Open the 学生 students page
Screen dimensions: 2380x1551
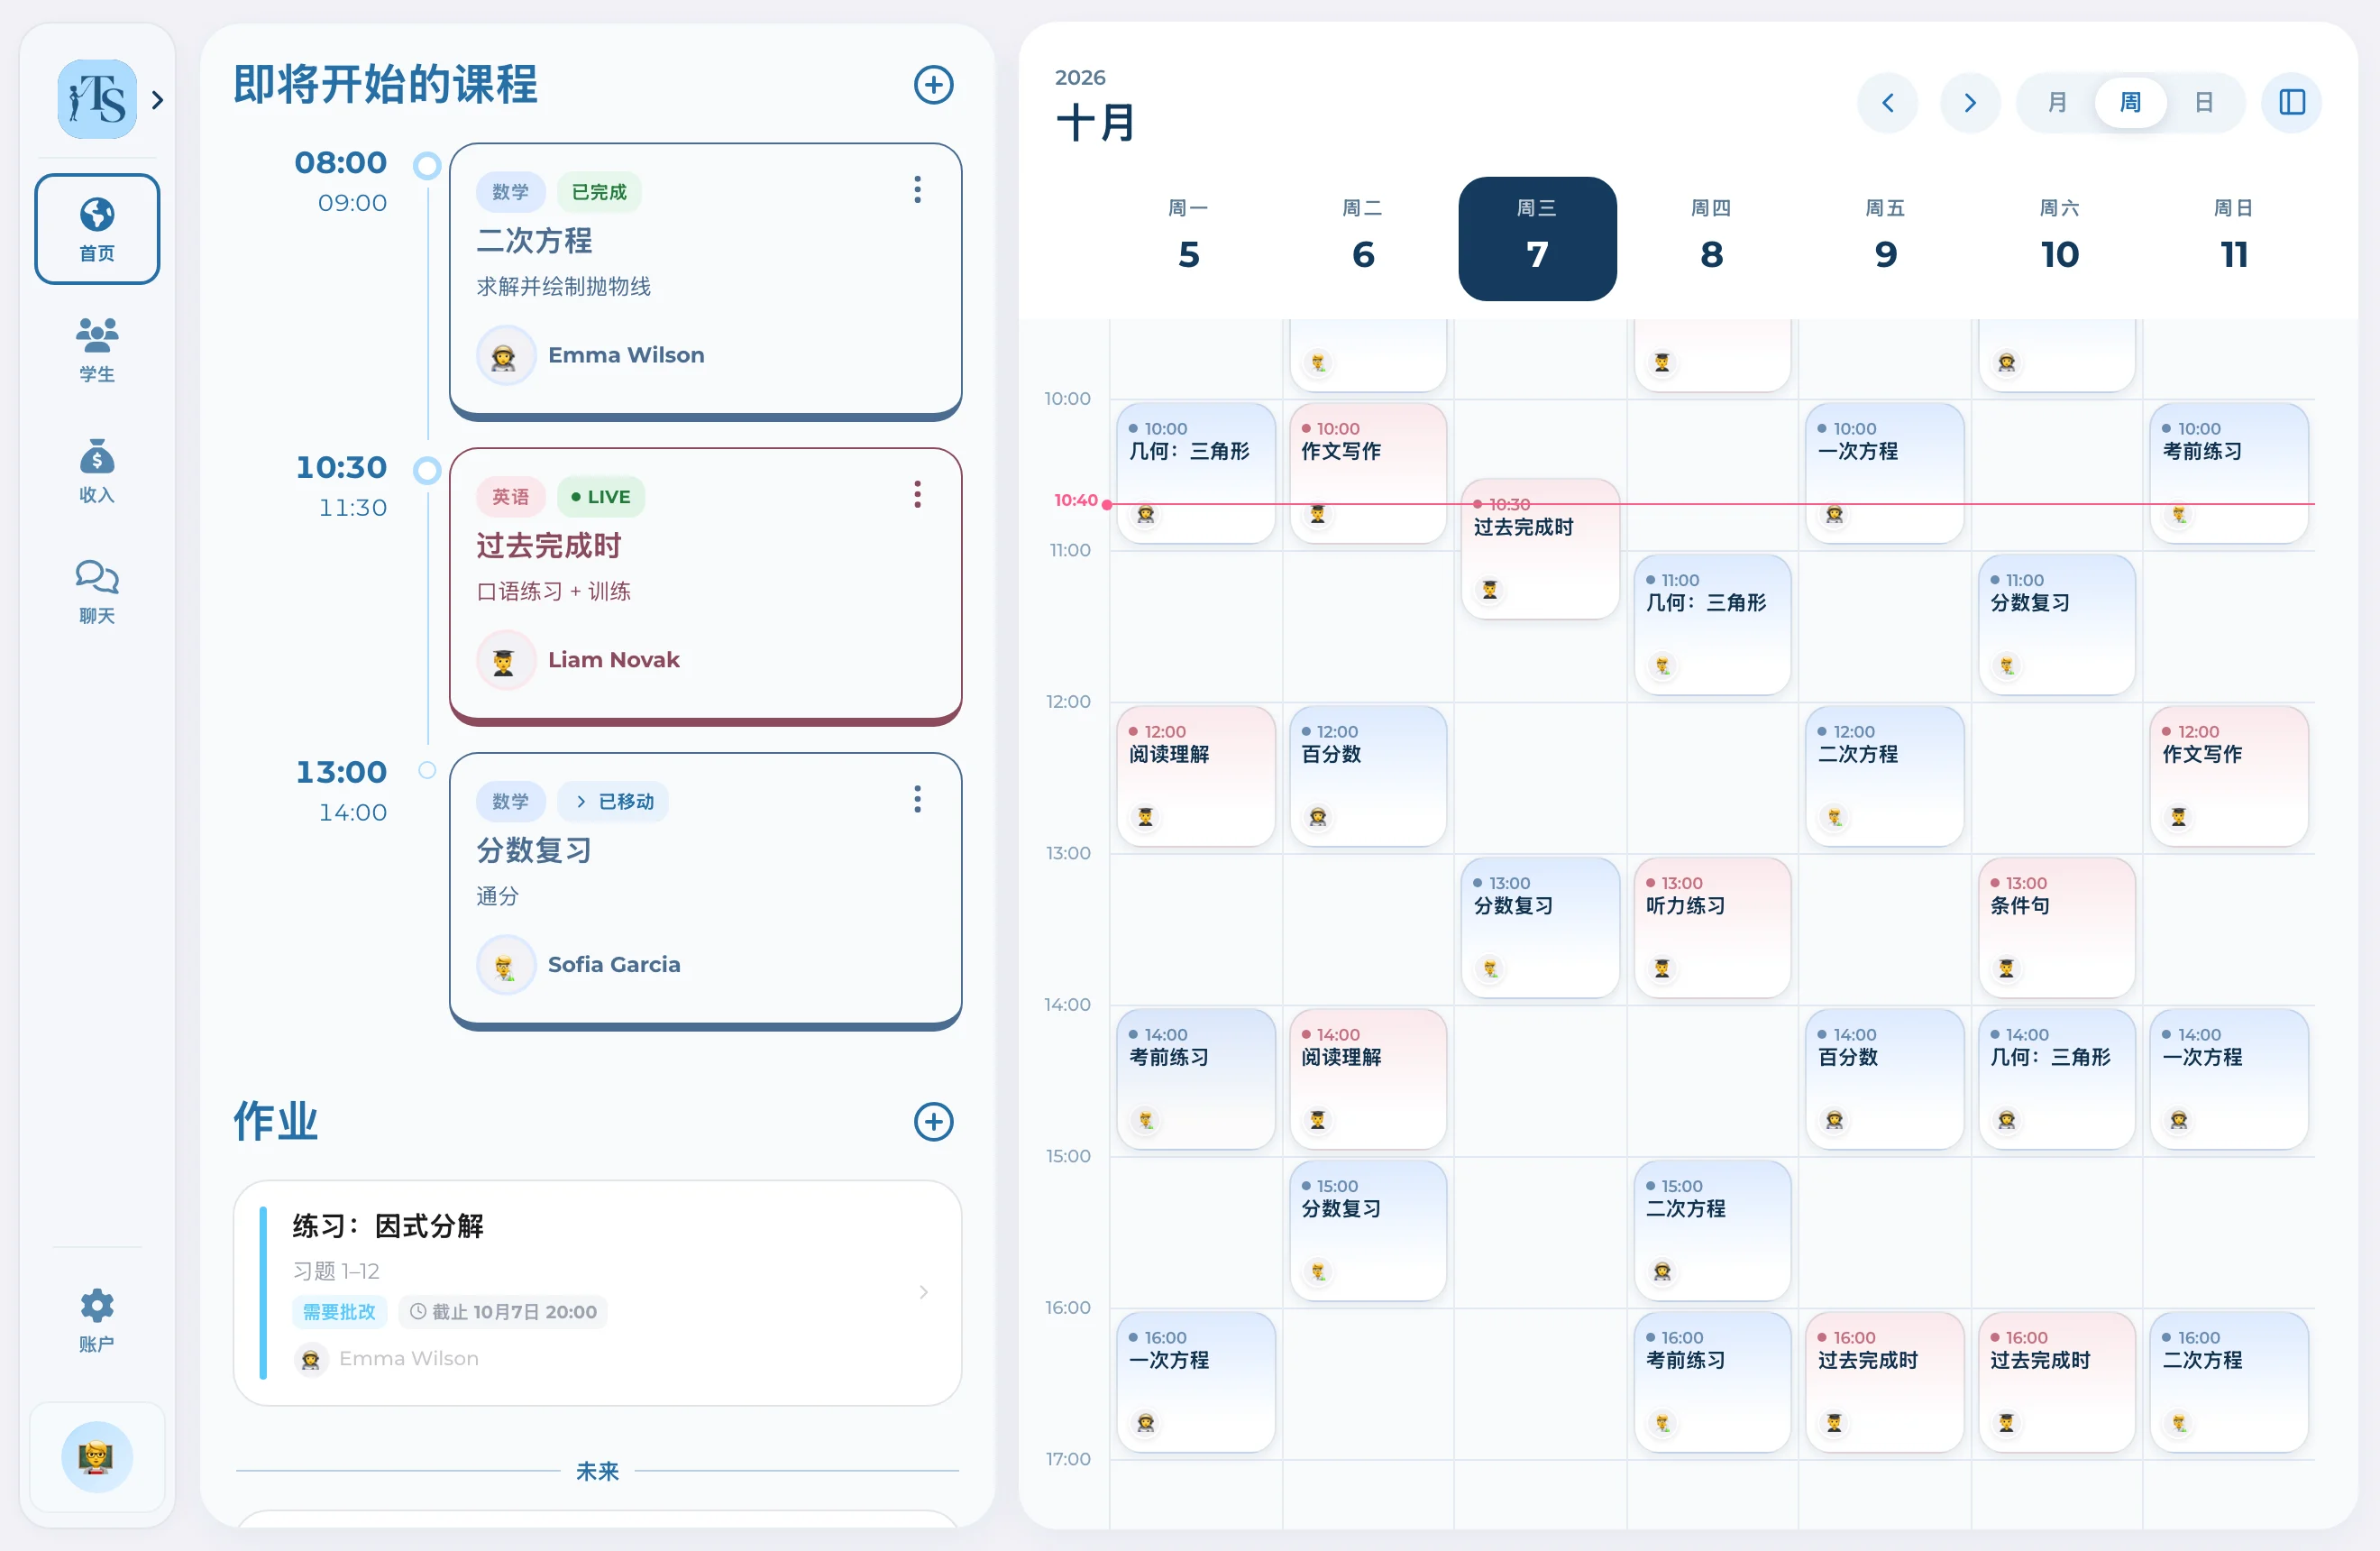(x=97, y=350)
